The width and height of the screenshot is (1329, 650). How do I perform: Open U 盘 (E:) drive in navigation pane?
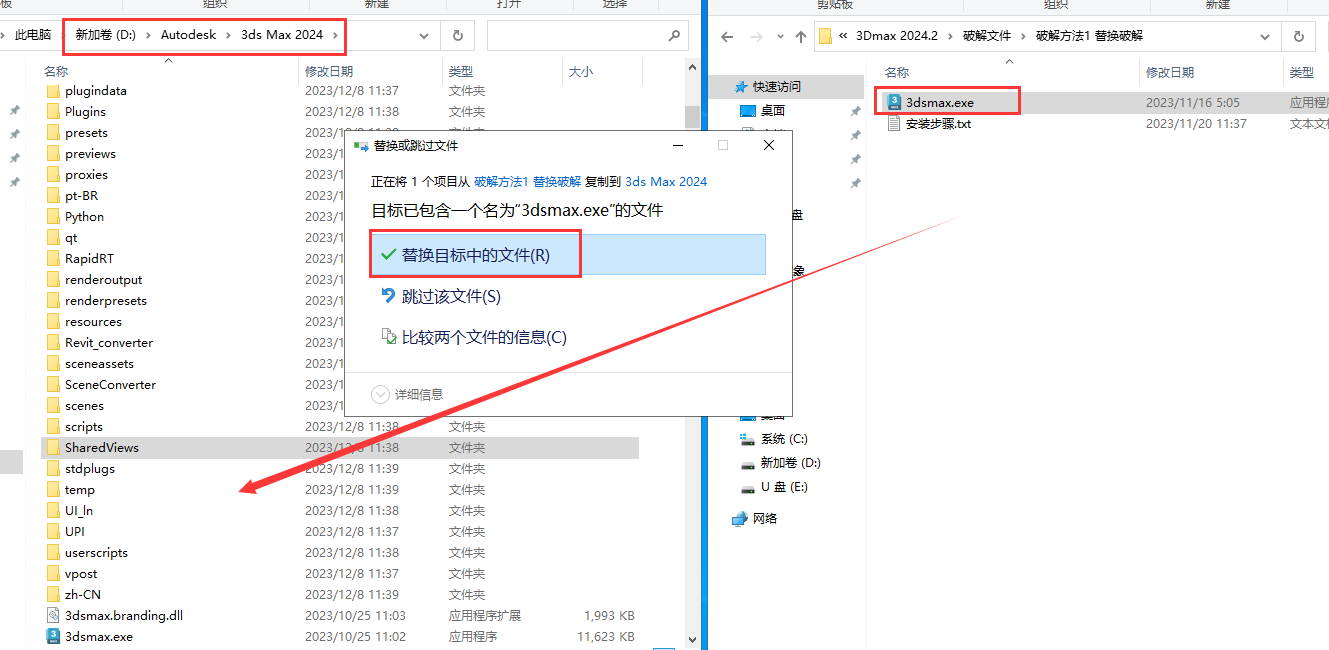tap(784, 487)
